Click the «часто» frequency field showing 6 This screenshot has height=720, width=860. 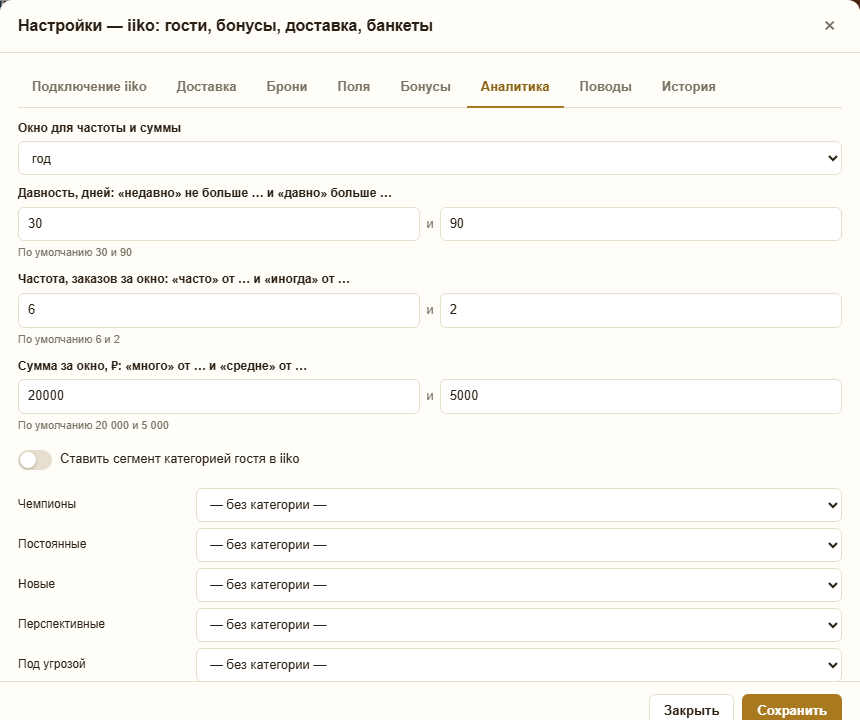pyautogui.click(x=219, y=310)
